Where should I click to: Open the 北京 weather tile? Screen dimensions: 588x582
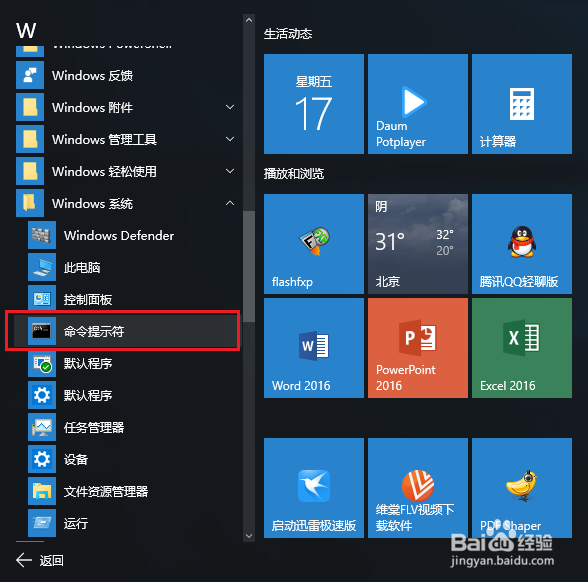pyautogui.click(x=418, y=244)
